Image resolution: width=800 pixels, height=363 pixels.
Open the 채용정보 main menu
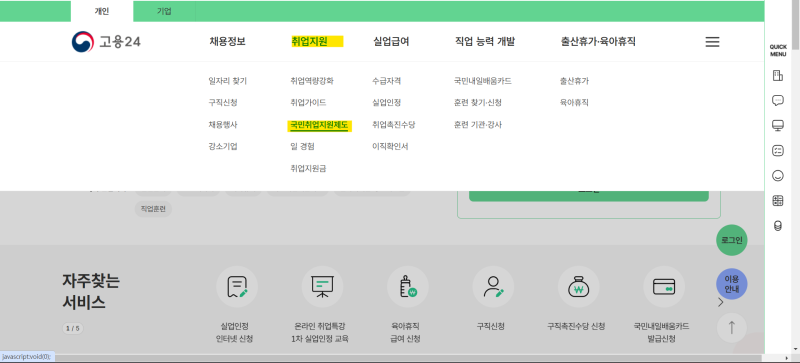(228, 42)
